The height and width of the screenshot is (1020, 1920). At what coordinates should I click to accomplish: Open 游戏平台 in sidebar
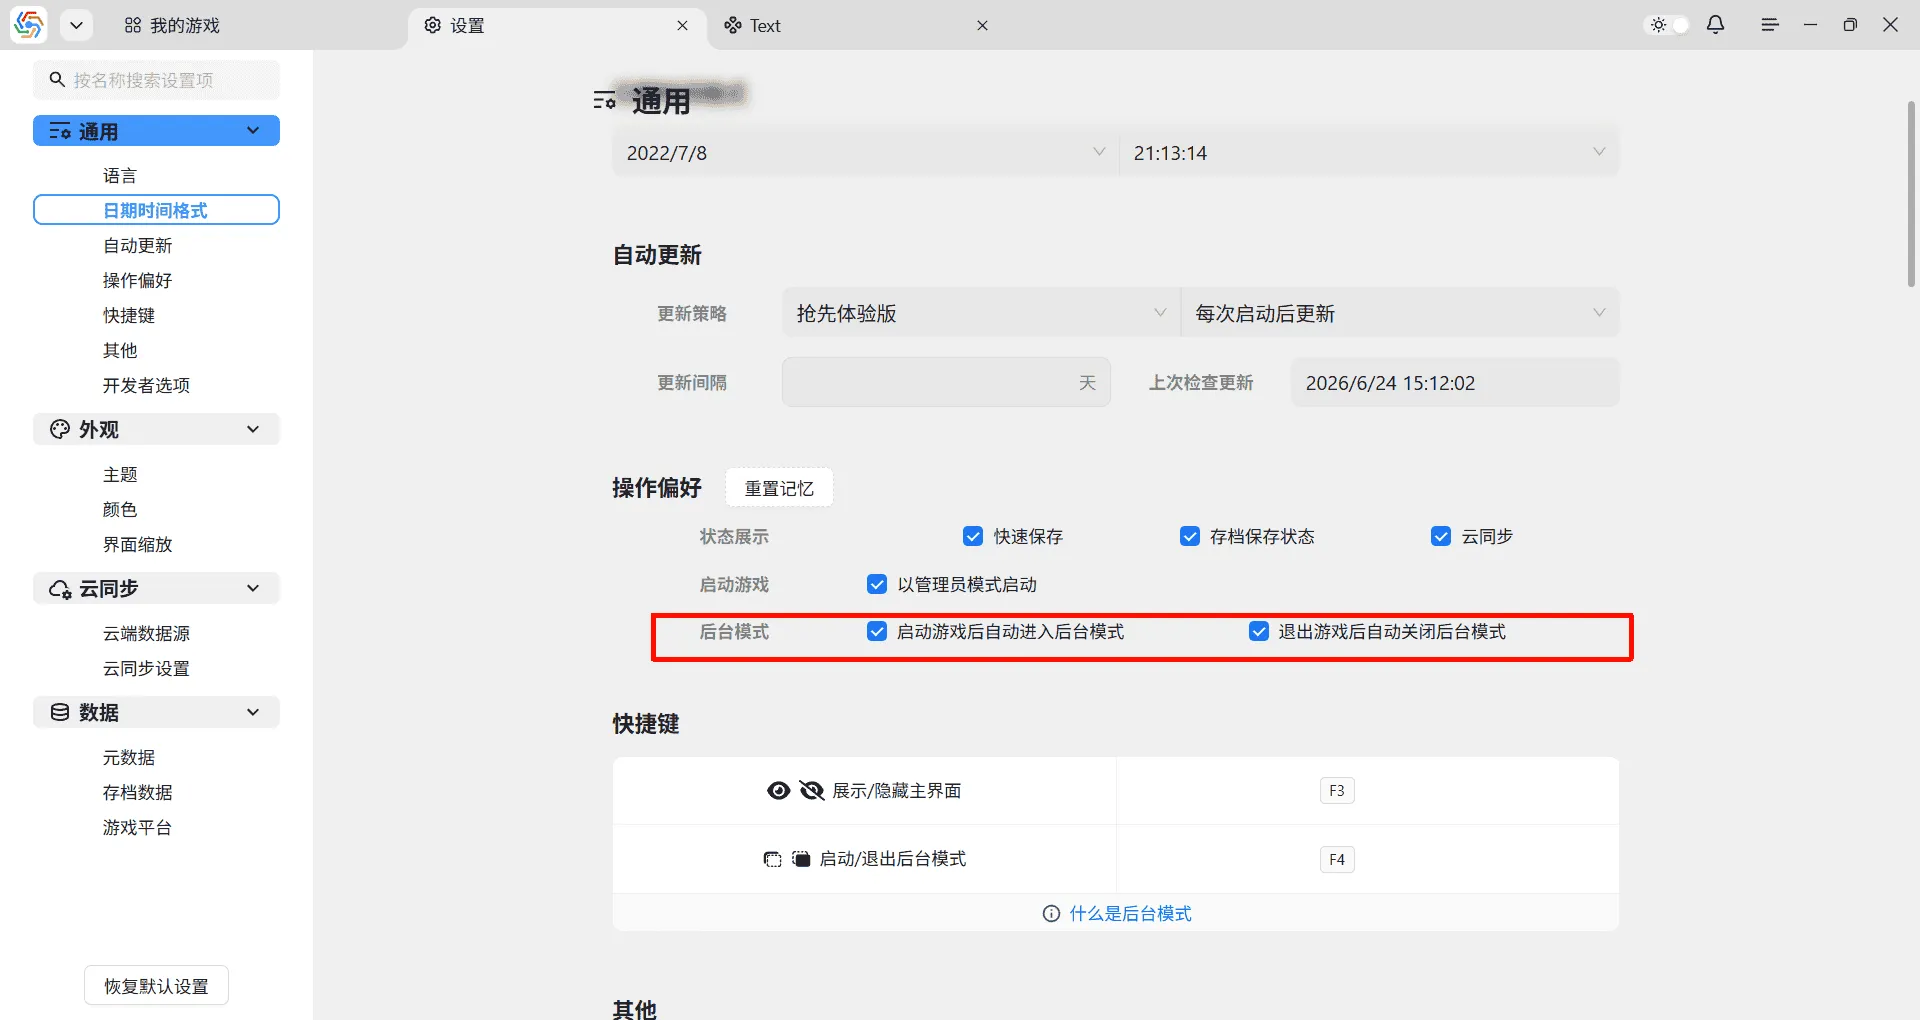pos(138,828)
